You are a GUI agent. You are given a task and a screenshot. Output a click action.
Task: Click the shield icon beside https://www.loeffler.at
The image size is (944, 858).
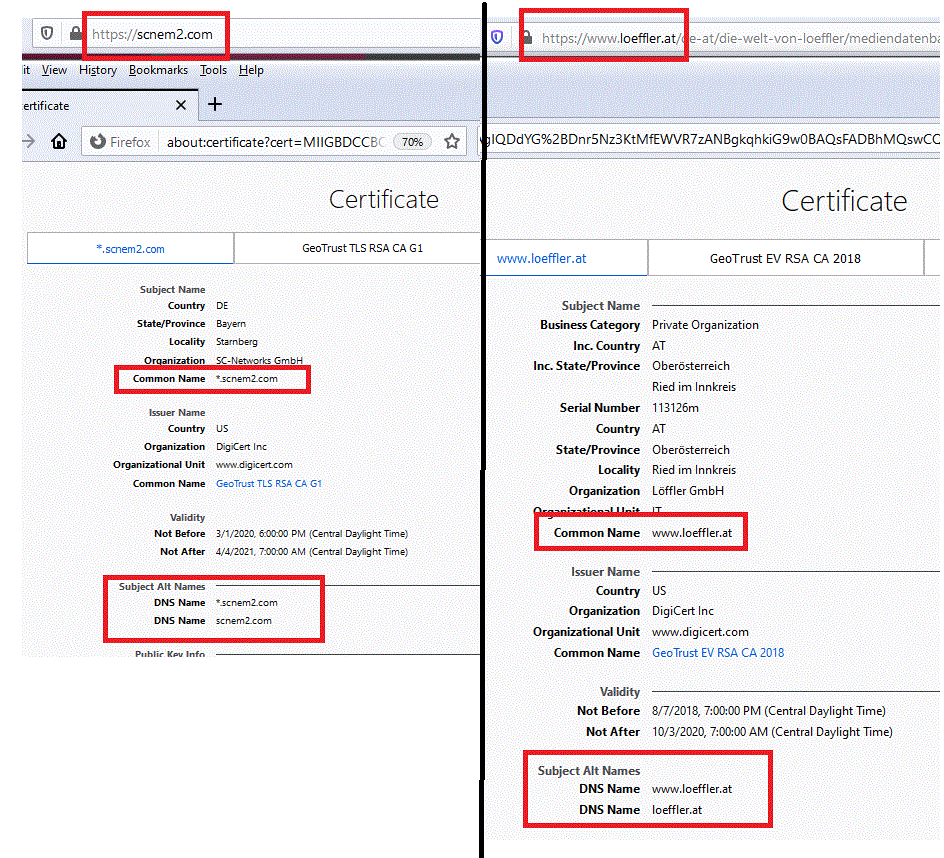497,37
